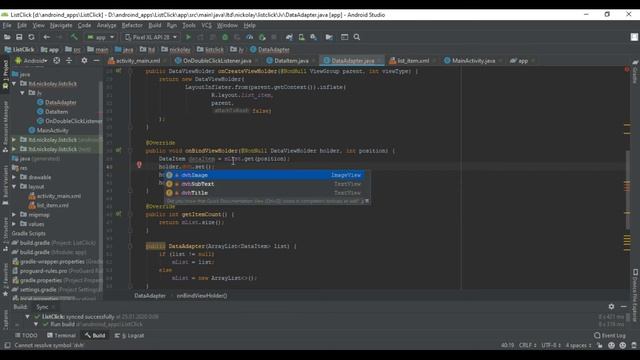Hide the project panel with the minus icon
Viewport: 640px width, 360px height.
tap(96, 60)
